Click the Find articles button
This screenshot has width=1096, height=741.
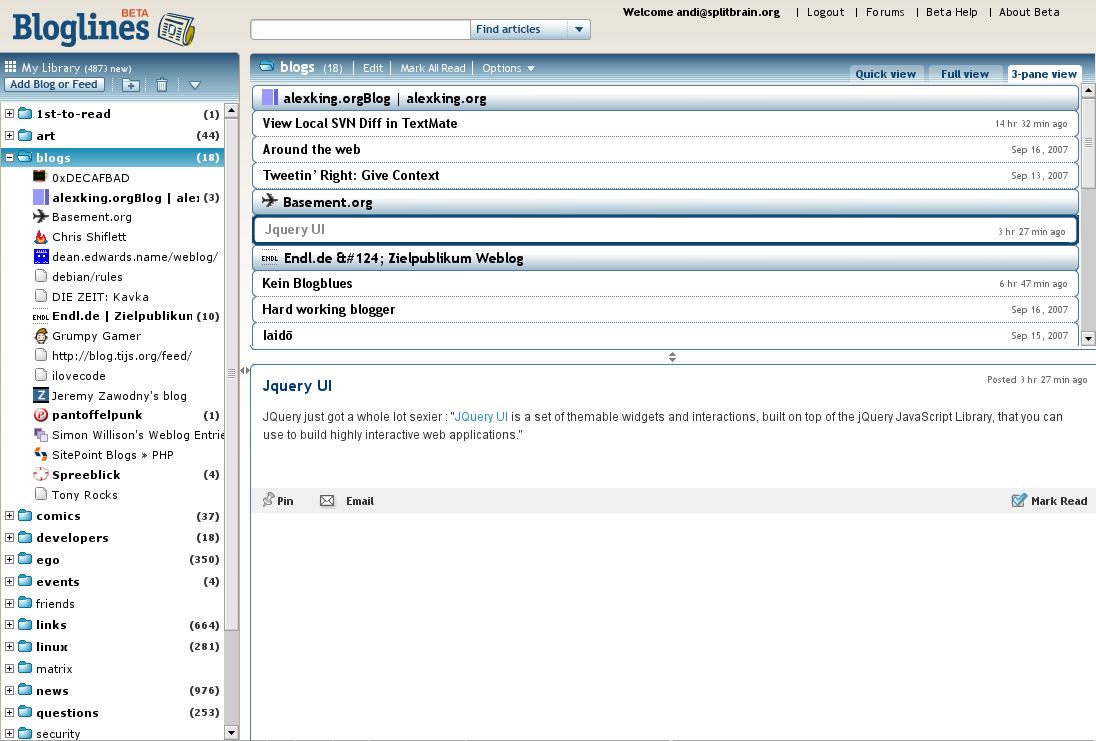[519, 29]
